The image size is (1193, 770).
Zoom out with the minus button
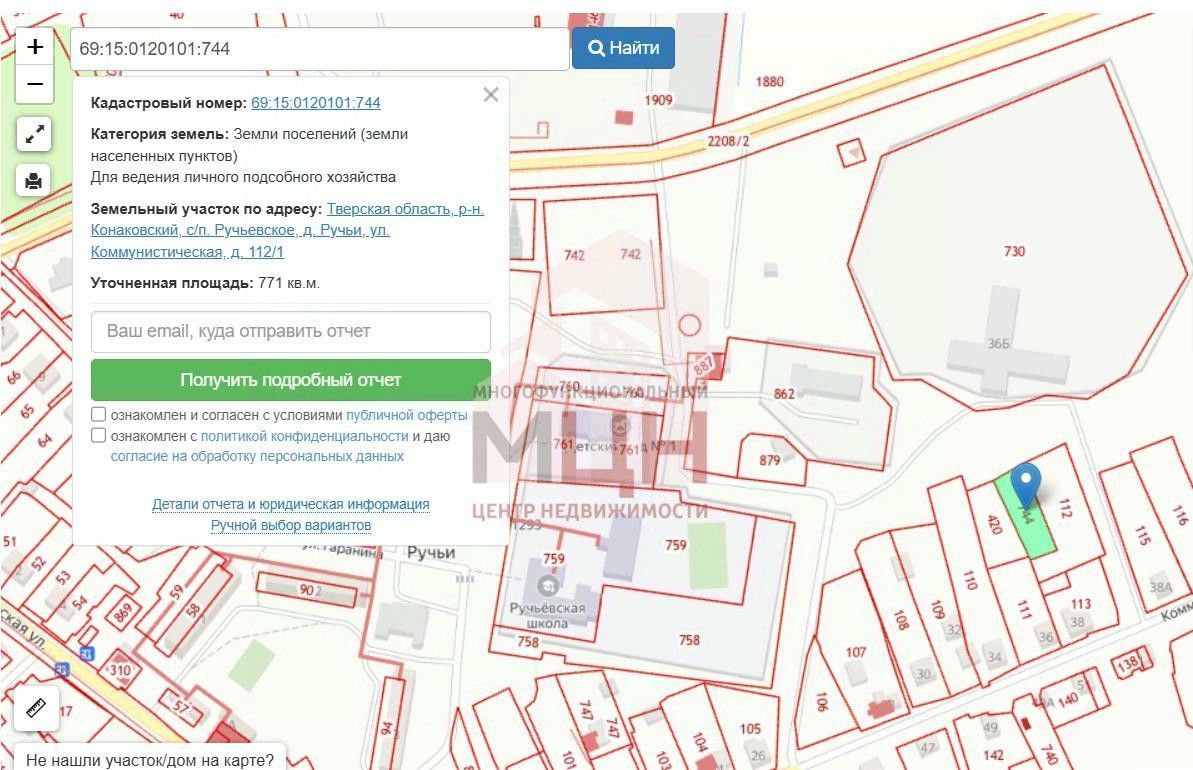pos(35,84)
